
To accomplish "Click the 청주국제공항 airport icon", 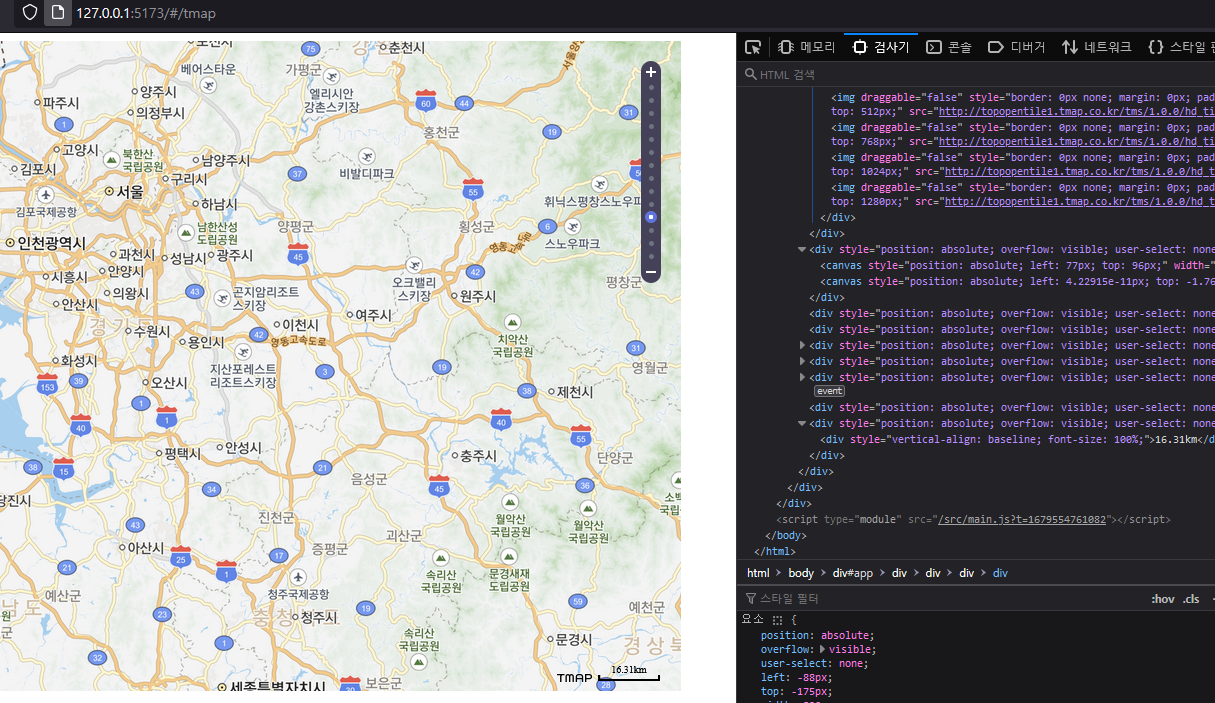I will click(x=298, y=578).
